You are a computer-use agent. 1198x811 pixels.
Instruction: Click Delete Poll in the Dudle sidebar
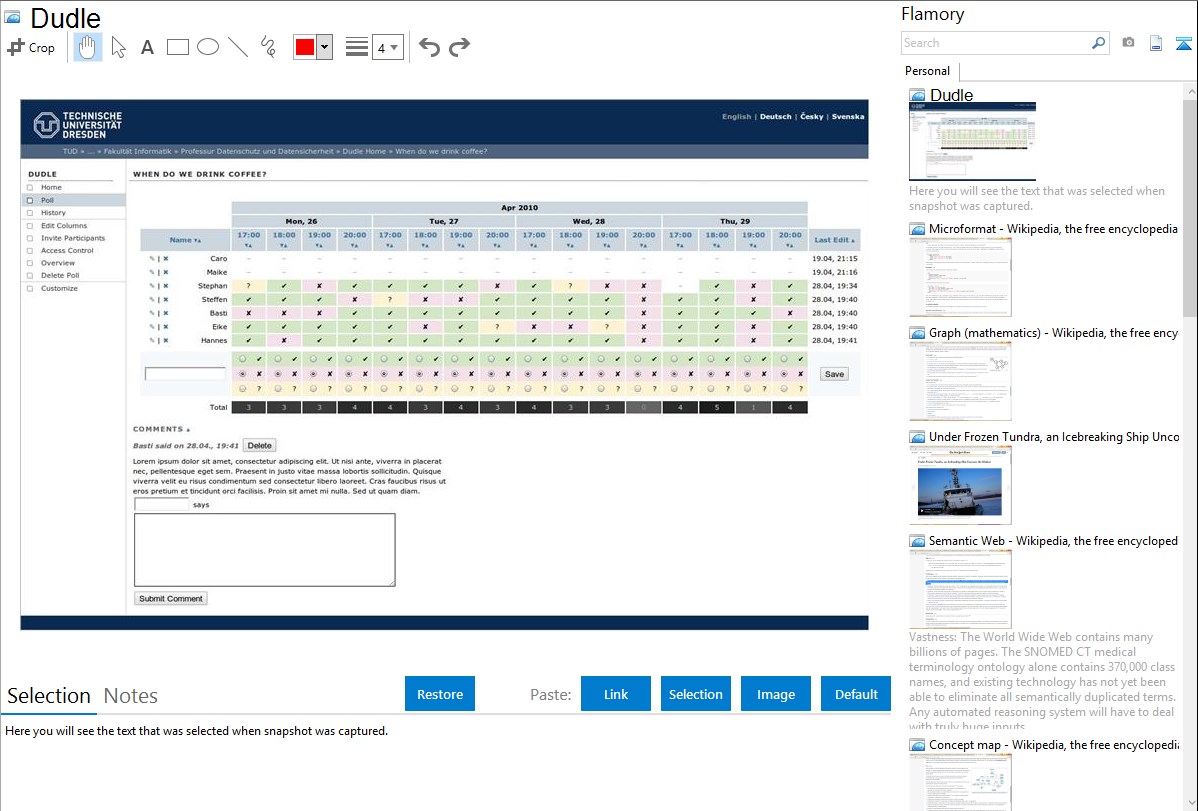[x=60, y=275]
